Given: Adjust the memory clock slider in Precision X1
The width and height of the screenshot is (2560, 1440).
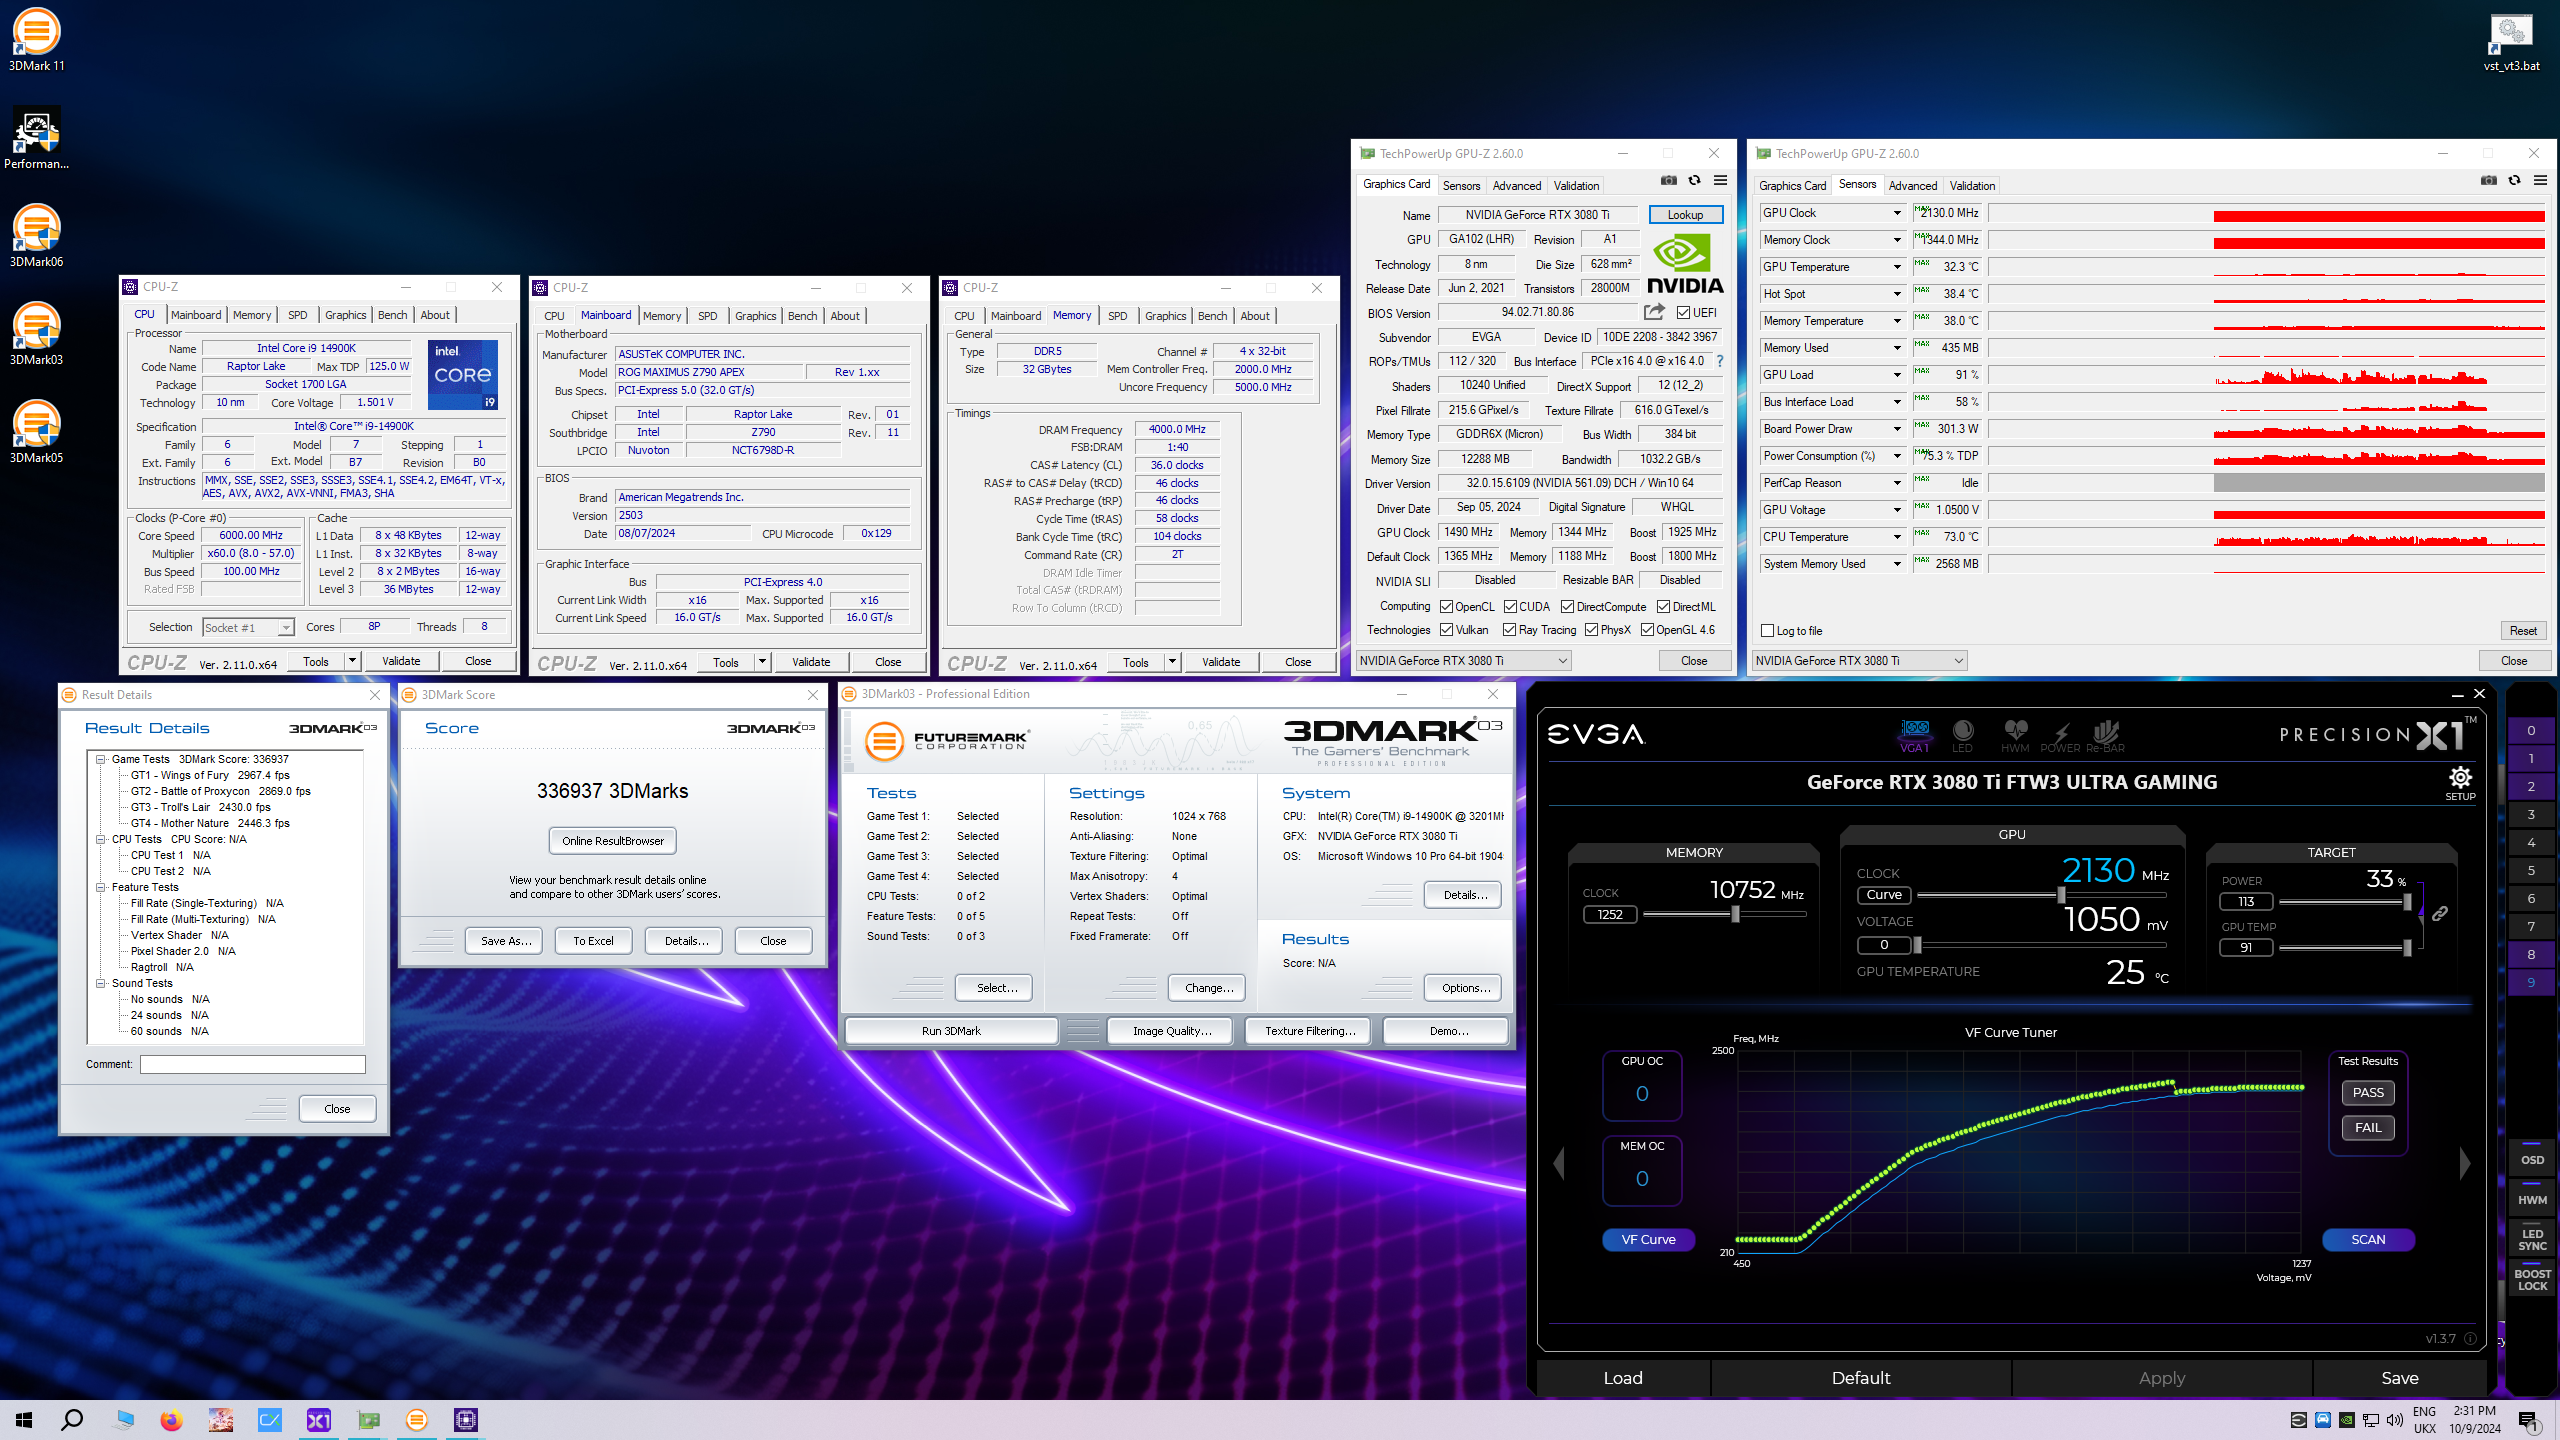Looking at the screenshot, I should click(x=1735, y=914).
